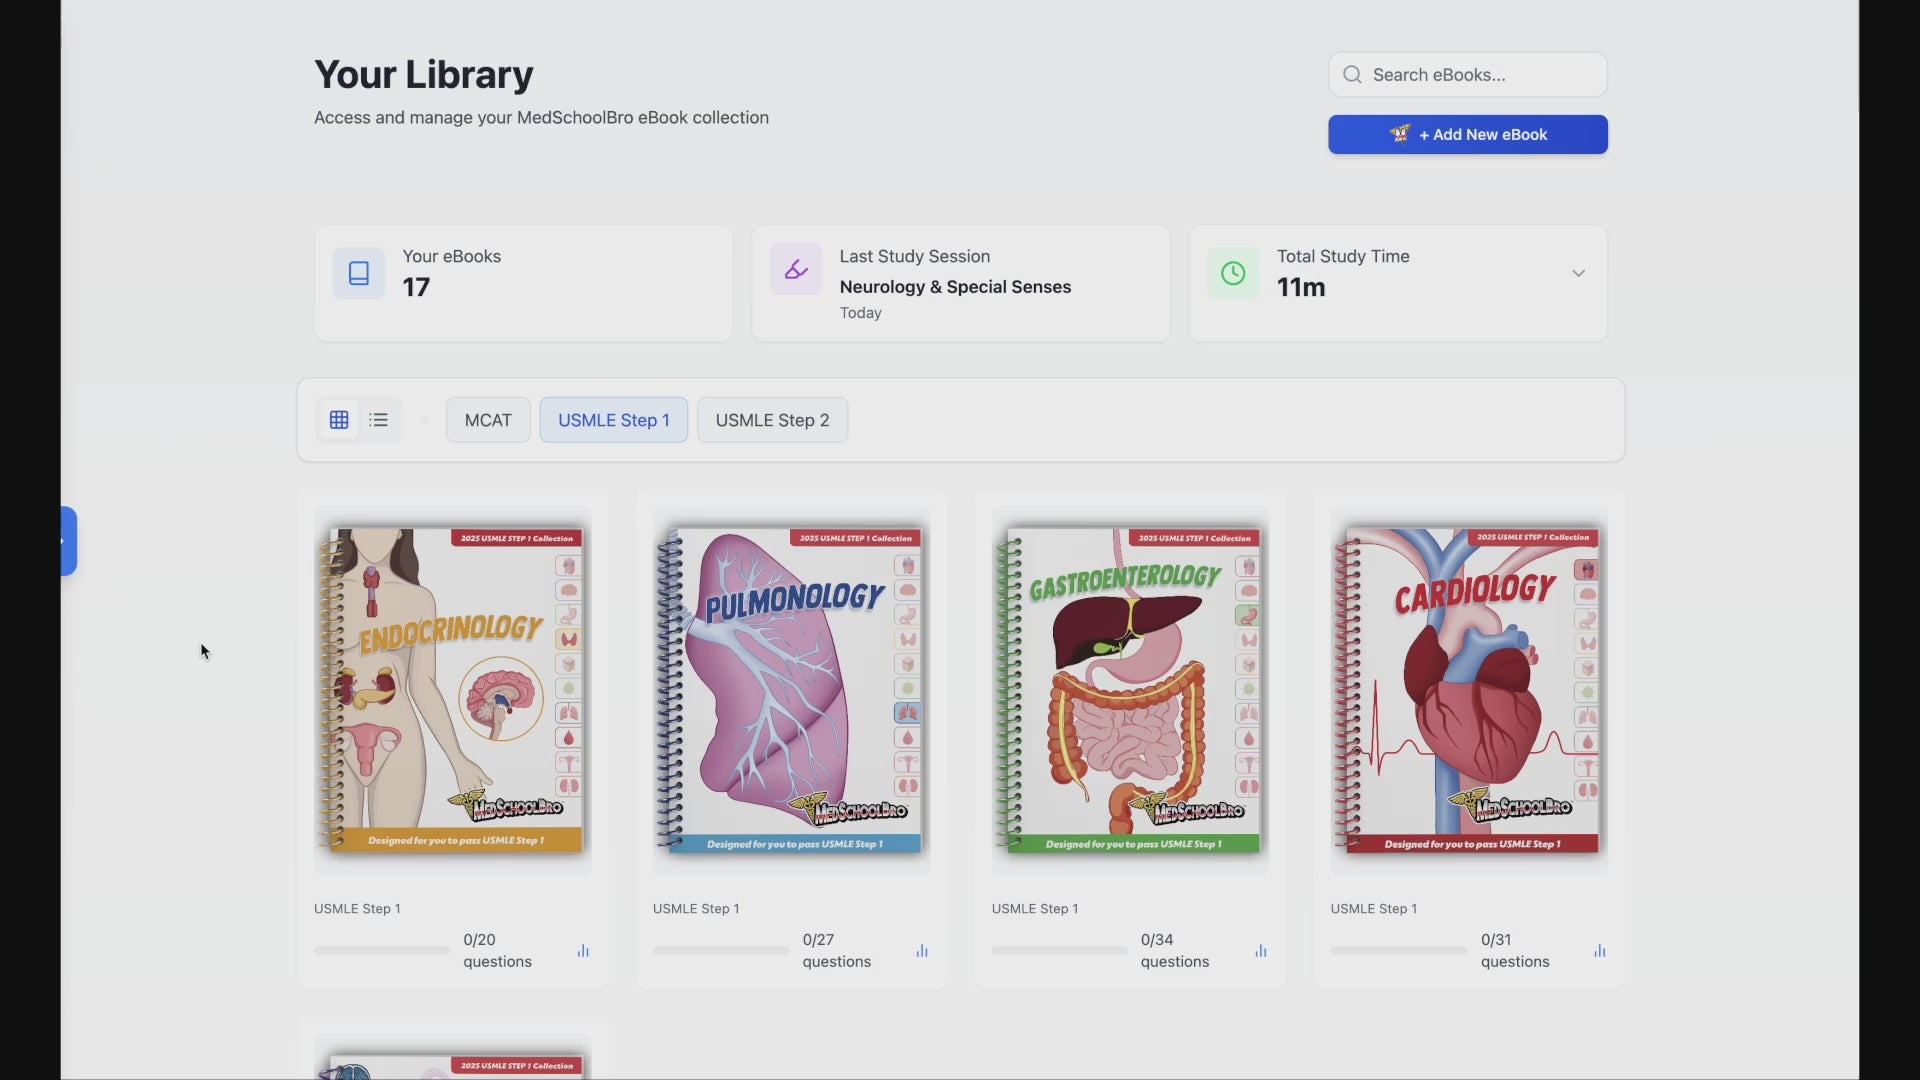This screenshot has width=1920, height=1080.
Task: Open the Pulmonology eBook cover
Action: (790, 690)
